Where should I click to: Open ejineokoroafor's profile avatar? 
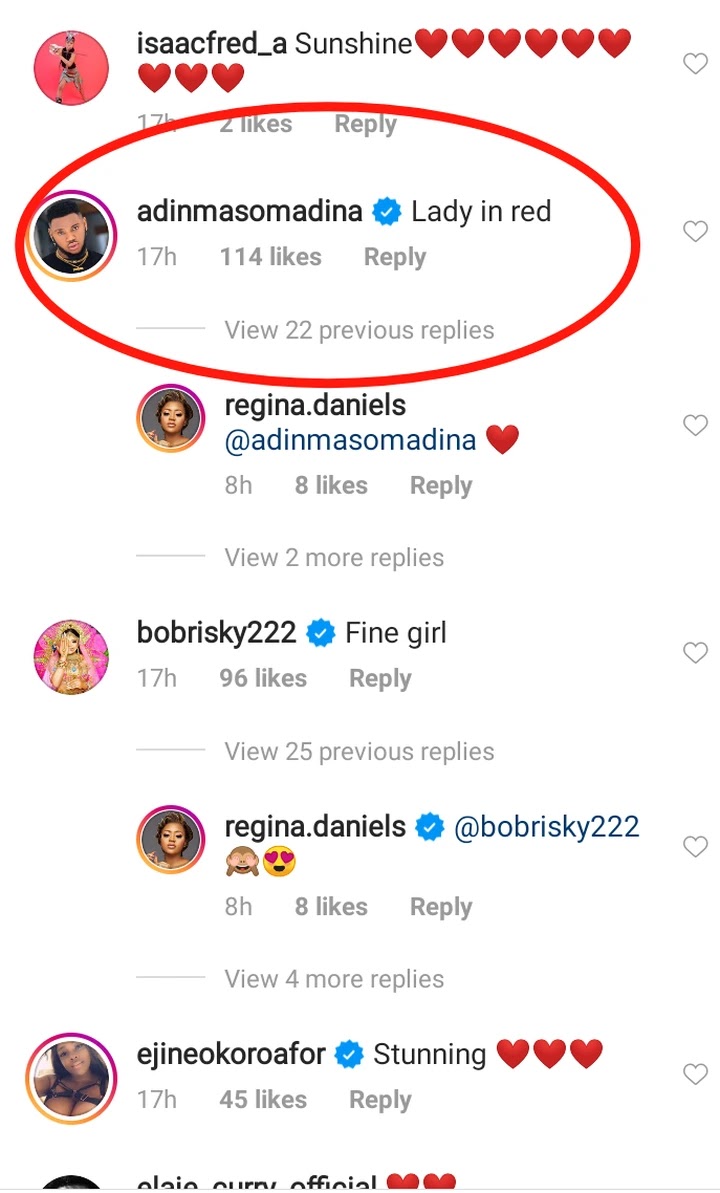pyautogui.click(x=70, y=1077)
